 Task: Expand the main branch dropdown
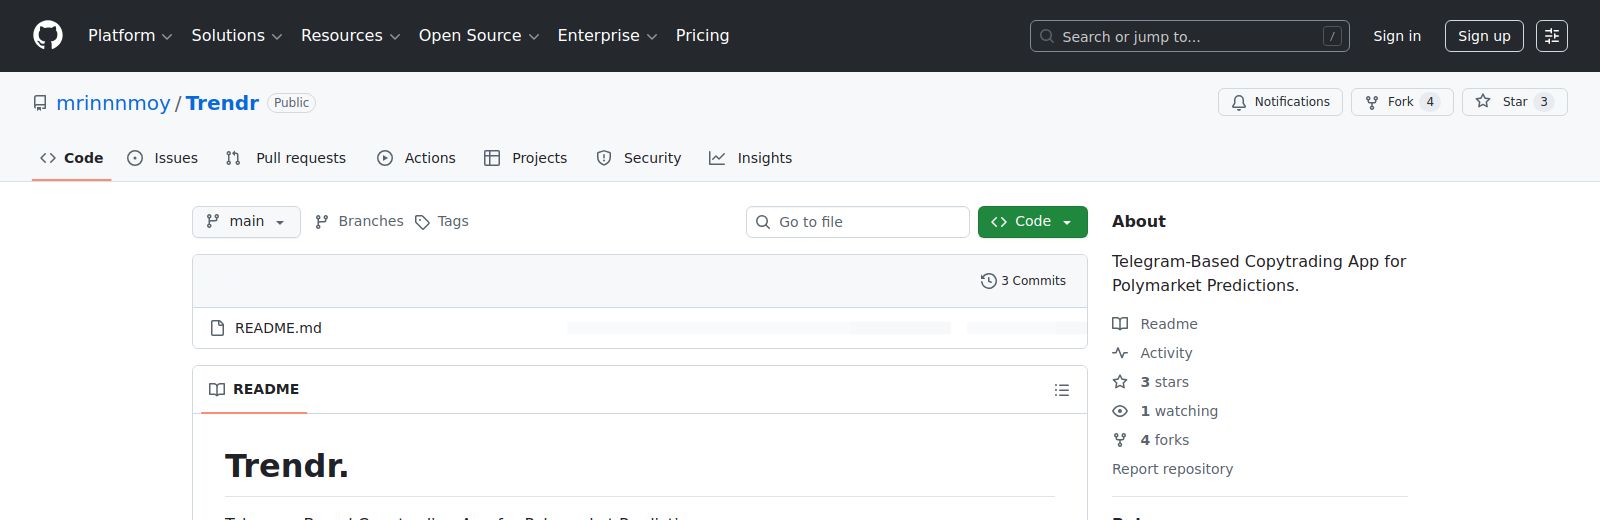tap(246, 222)
